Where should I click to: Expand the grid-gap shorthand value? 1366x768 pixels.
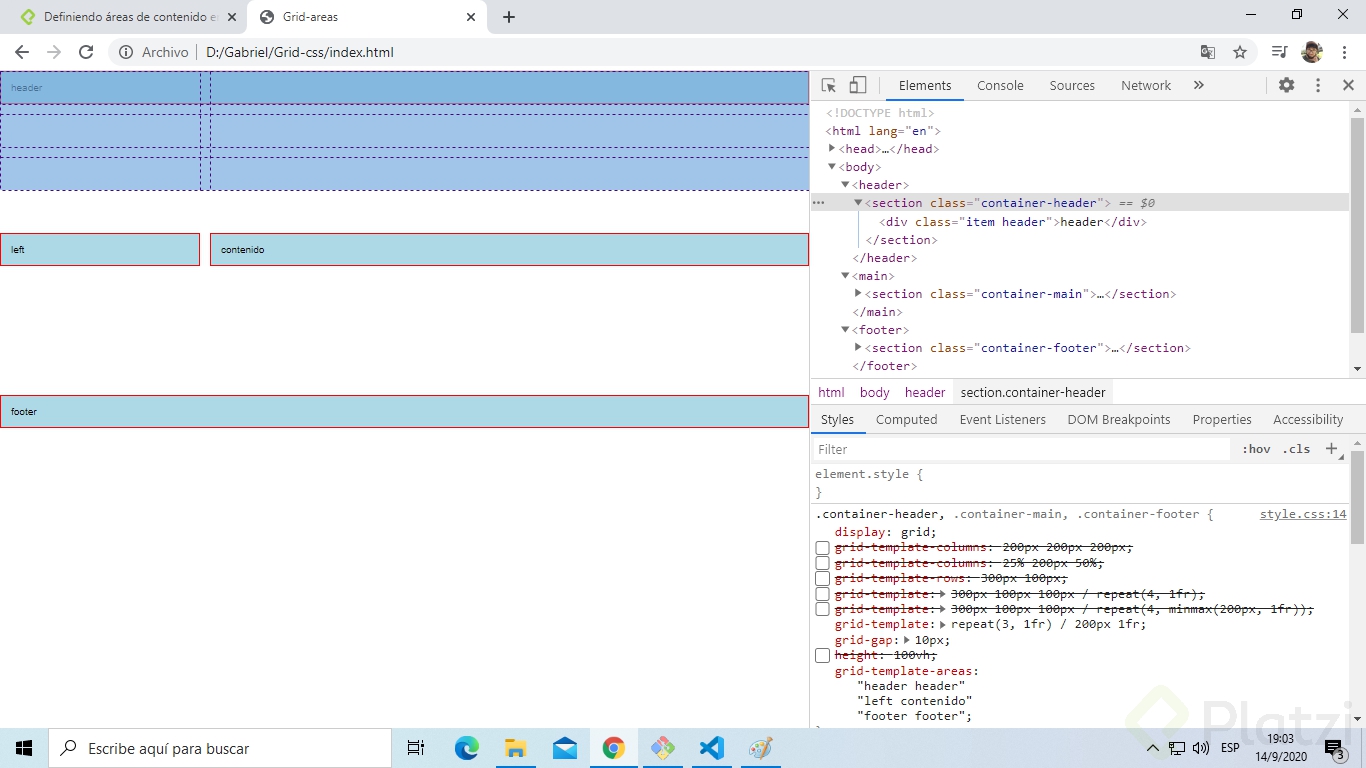click(907, 640)
